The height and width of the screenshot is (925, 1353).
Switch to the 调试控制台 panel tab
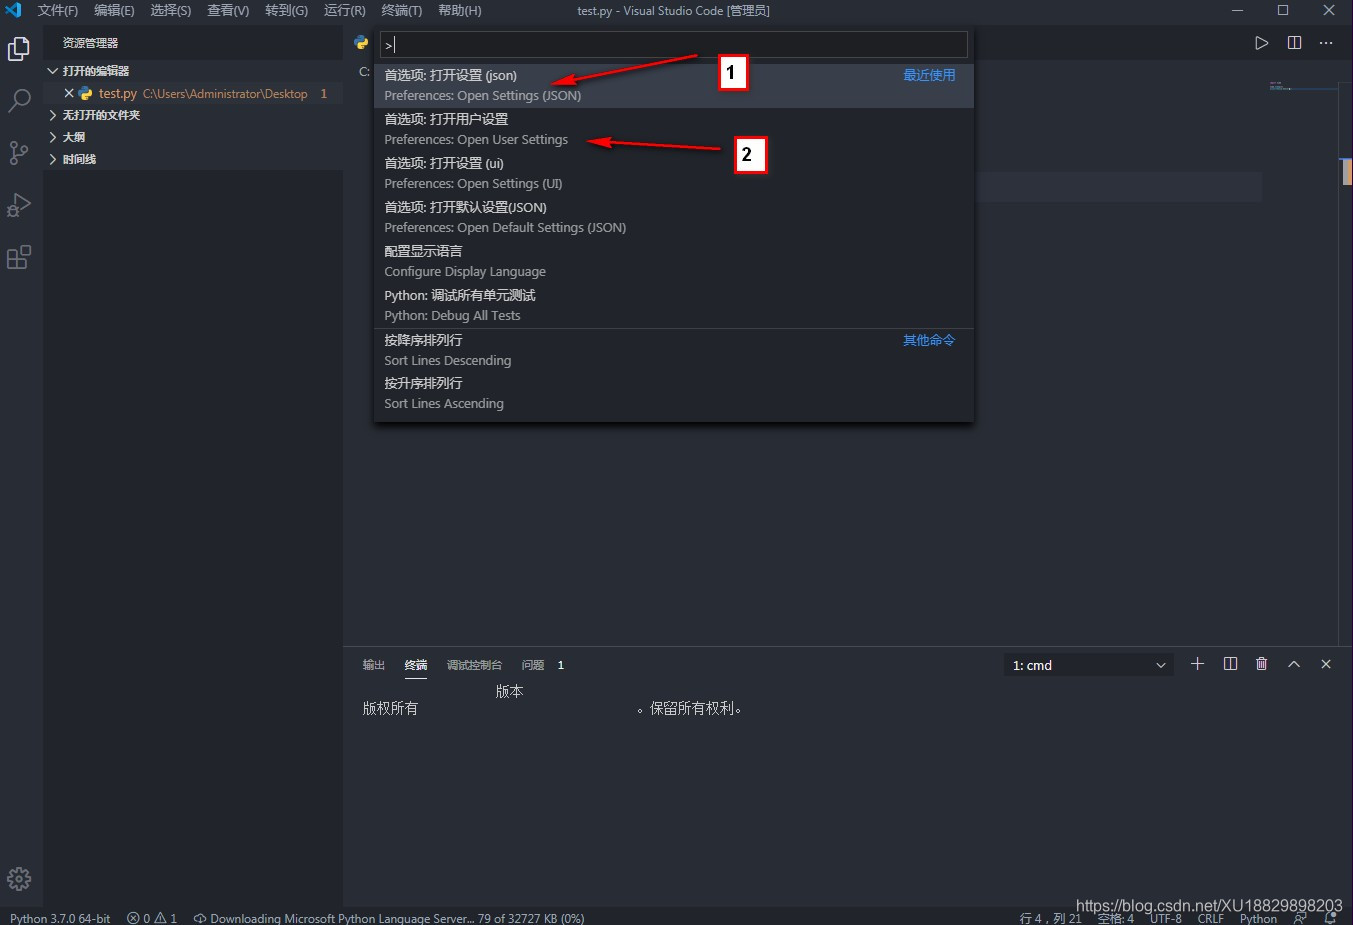[475, 665]
